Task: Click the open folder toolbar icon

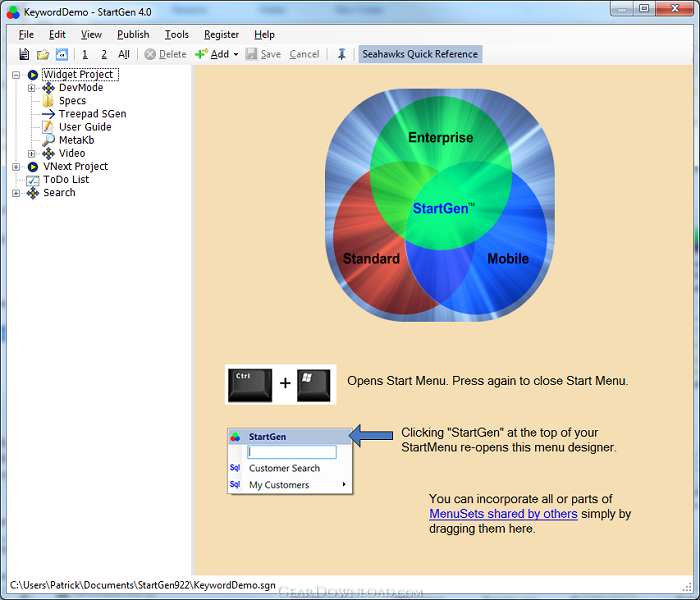Action: (x=43, y=54)
